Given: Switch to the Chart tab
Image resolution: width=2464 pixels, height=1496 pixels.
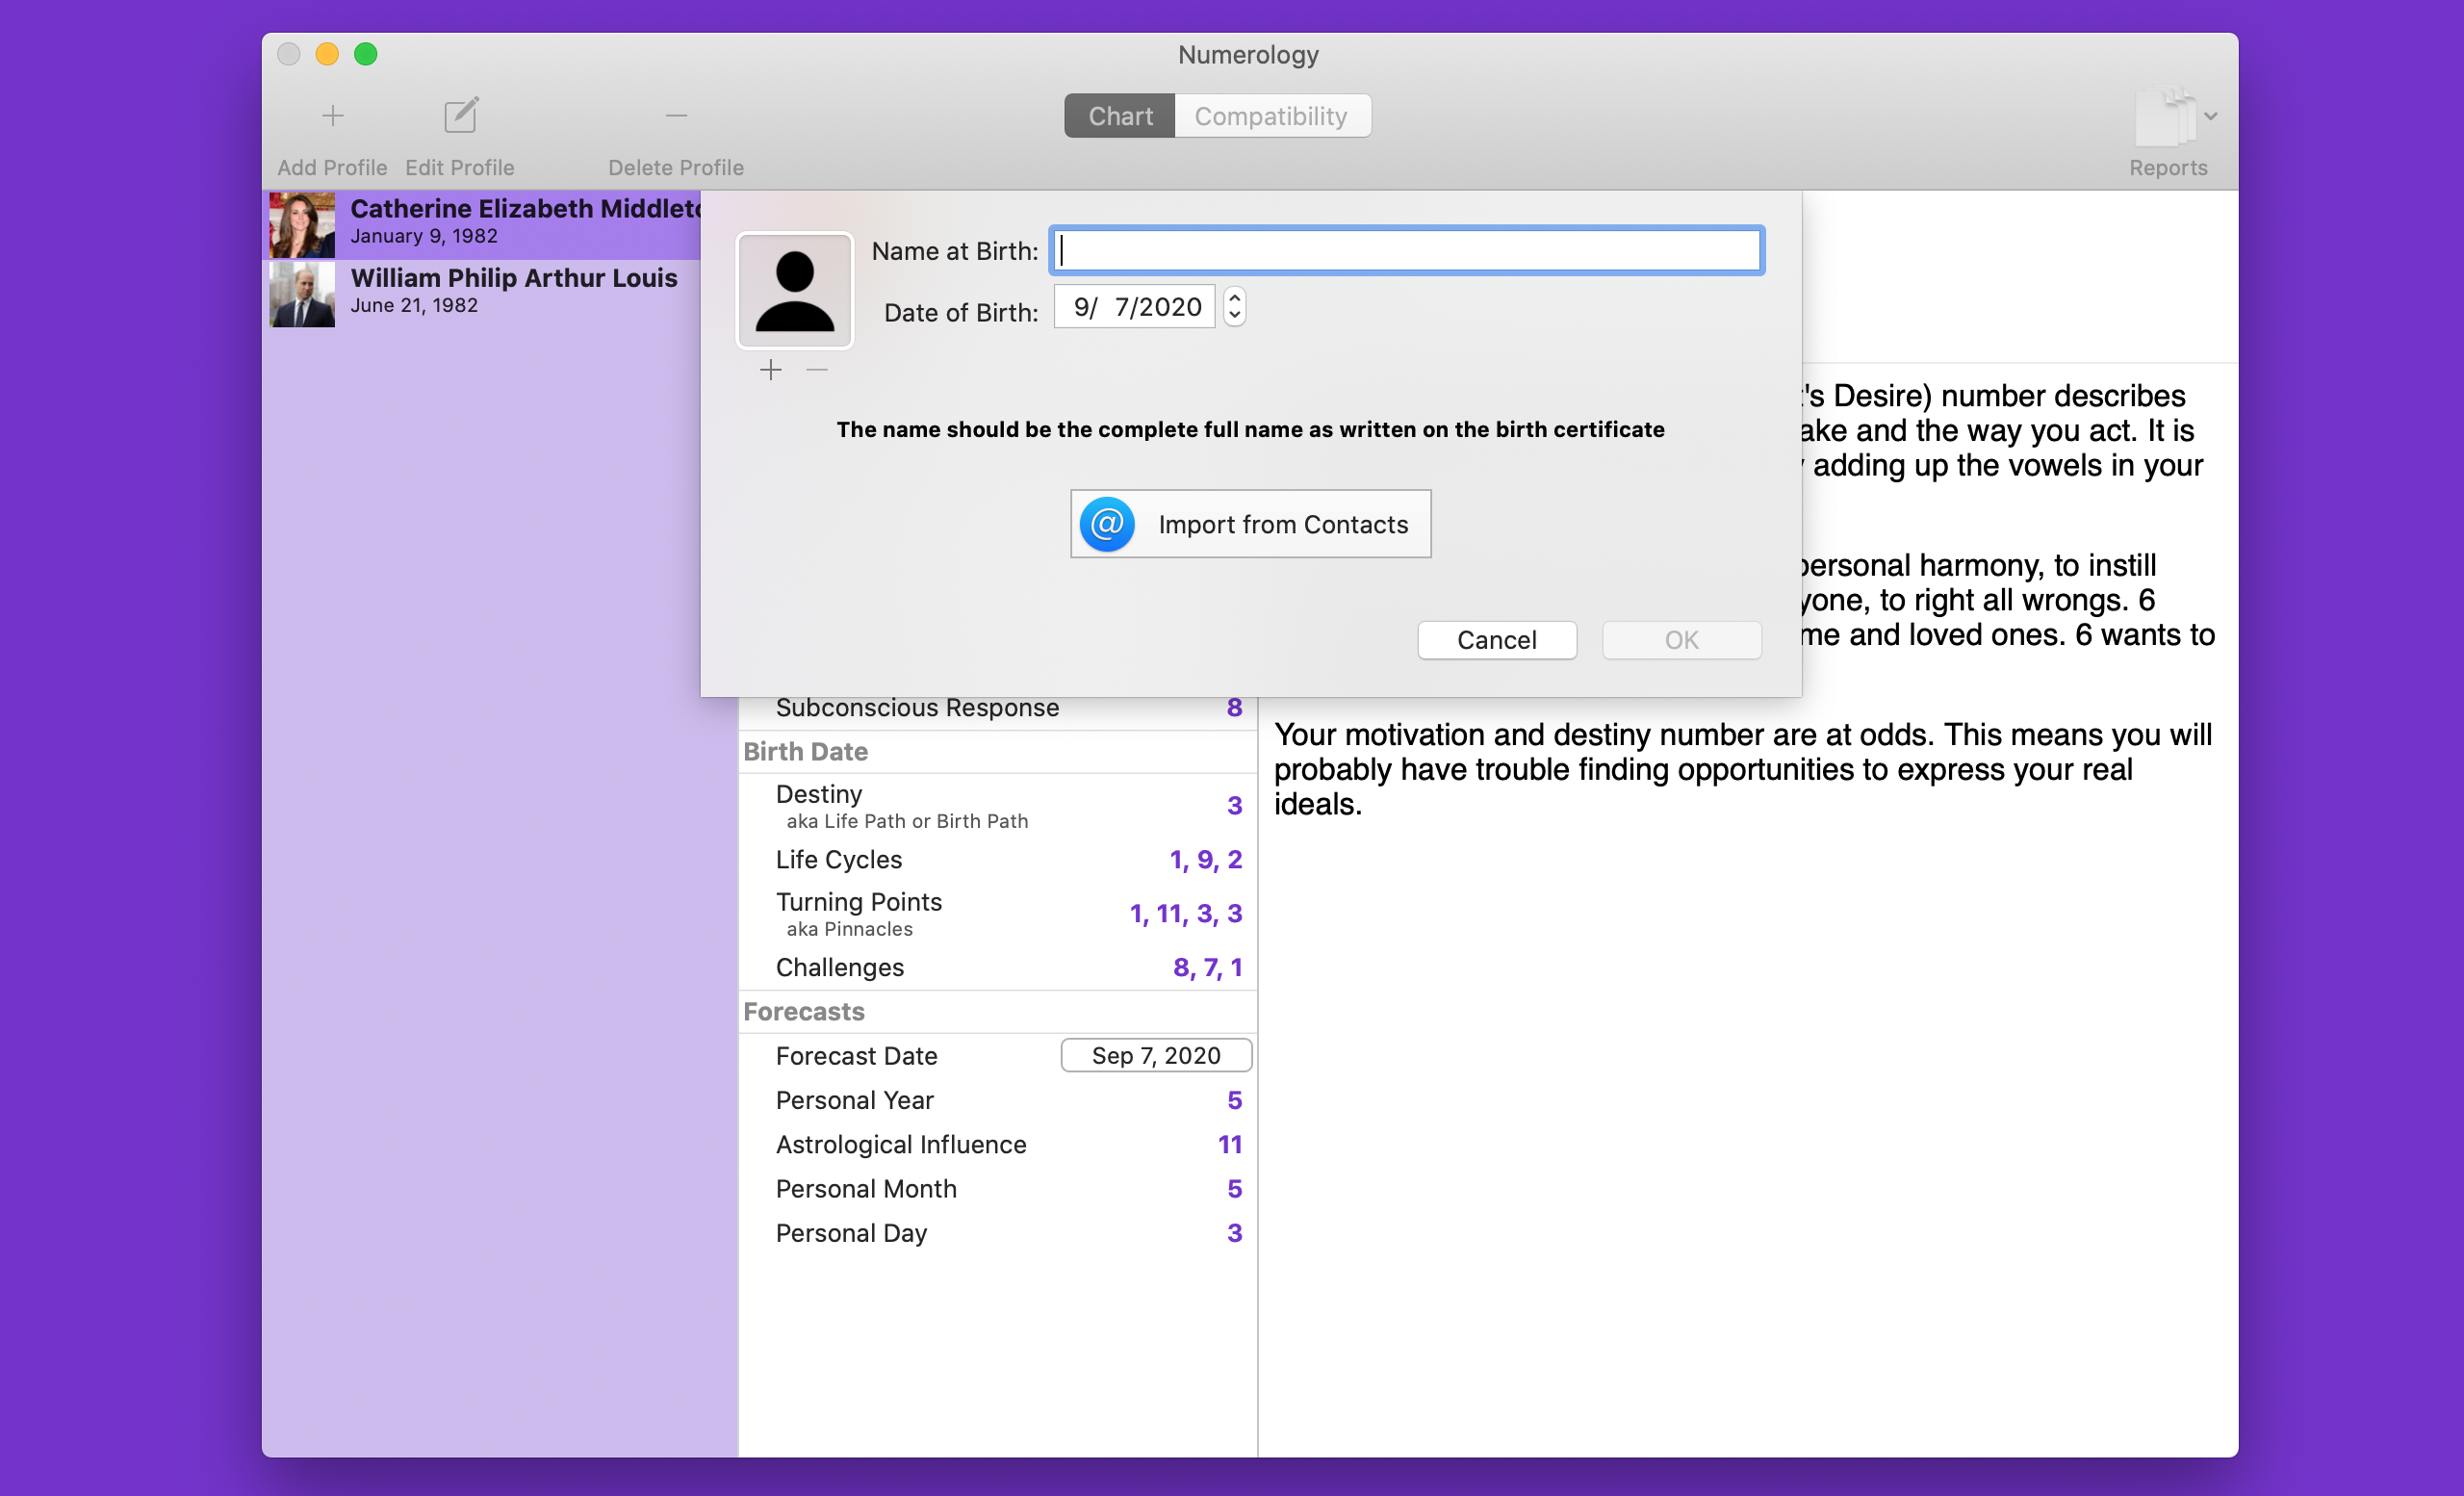Looking at the screenshot, I should point(1119,116).
